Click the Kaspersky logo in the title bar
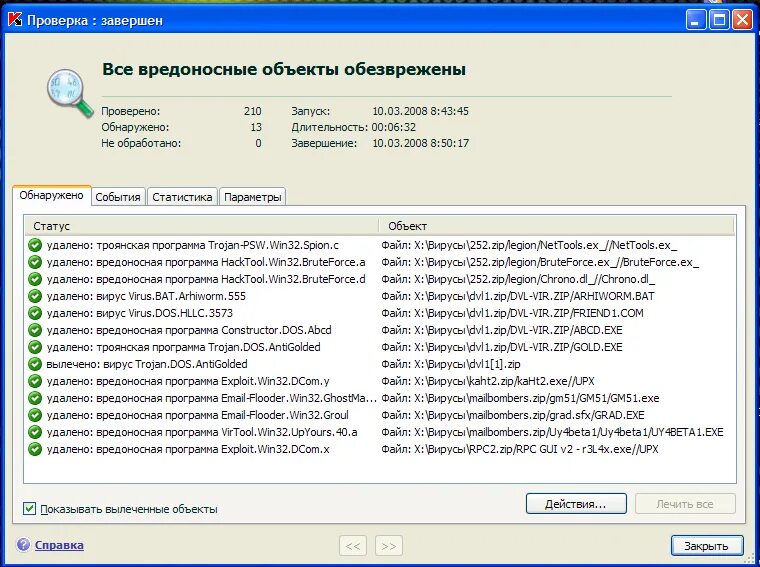 coord(15,20)
